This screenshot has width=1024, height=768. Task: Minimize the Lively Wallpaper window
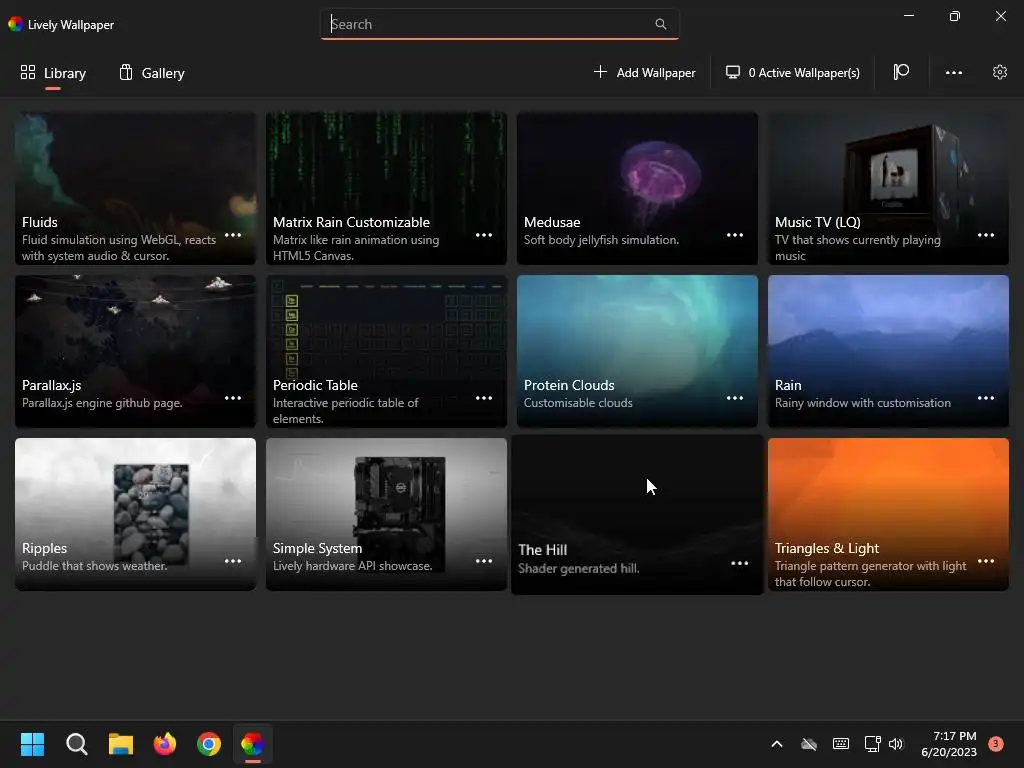click(x=908, y=16)
